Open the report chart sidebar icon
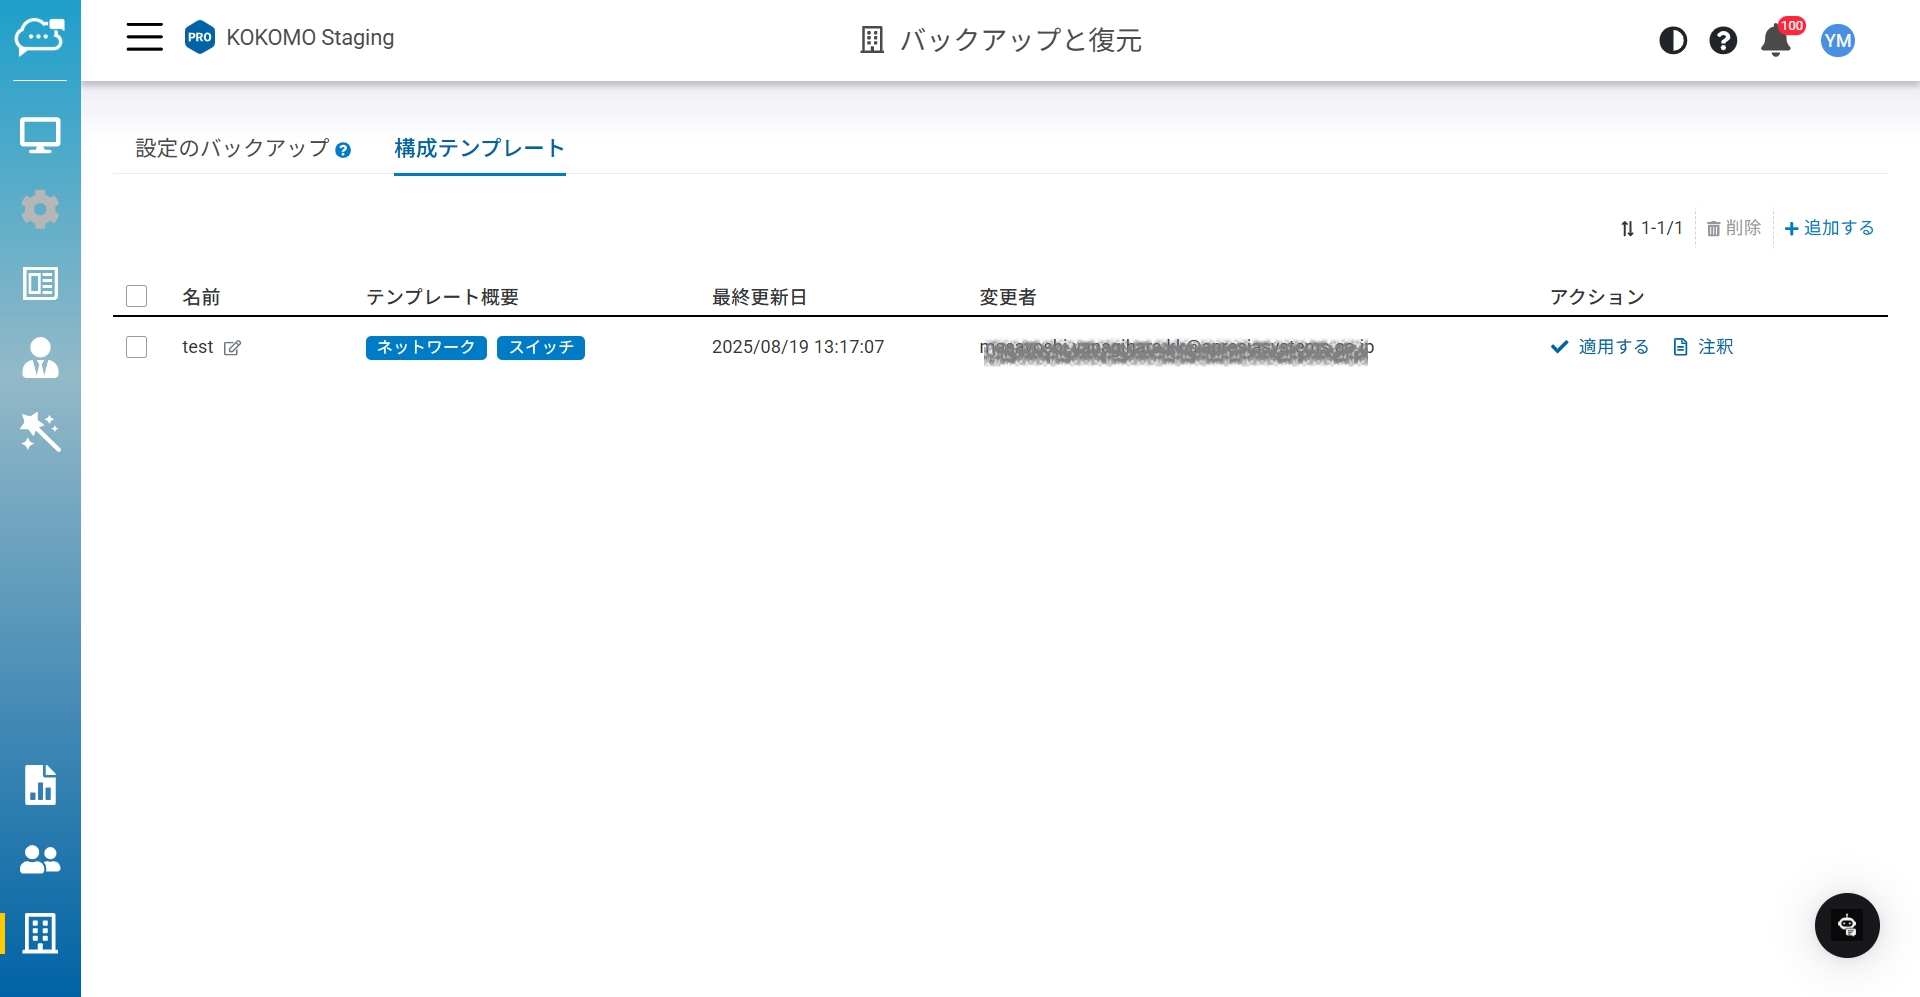The height and width of the screenshot is (997, 1920). (40, 785)
